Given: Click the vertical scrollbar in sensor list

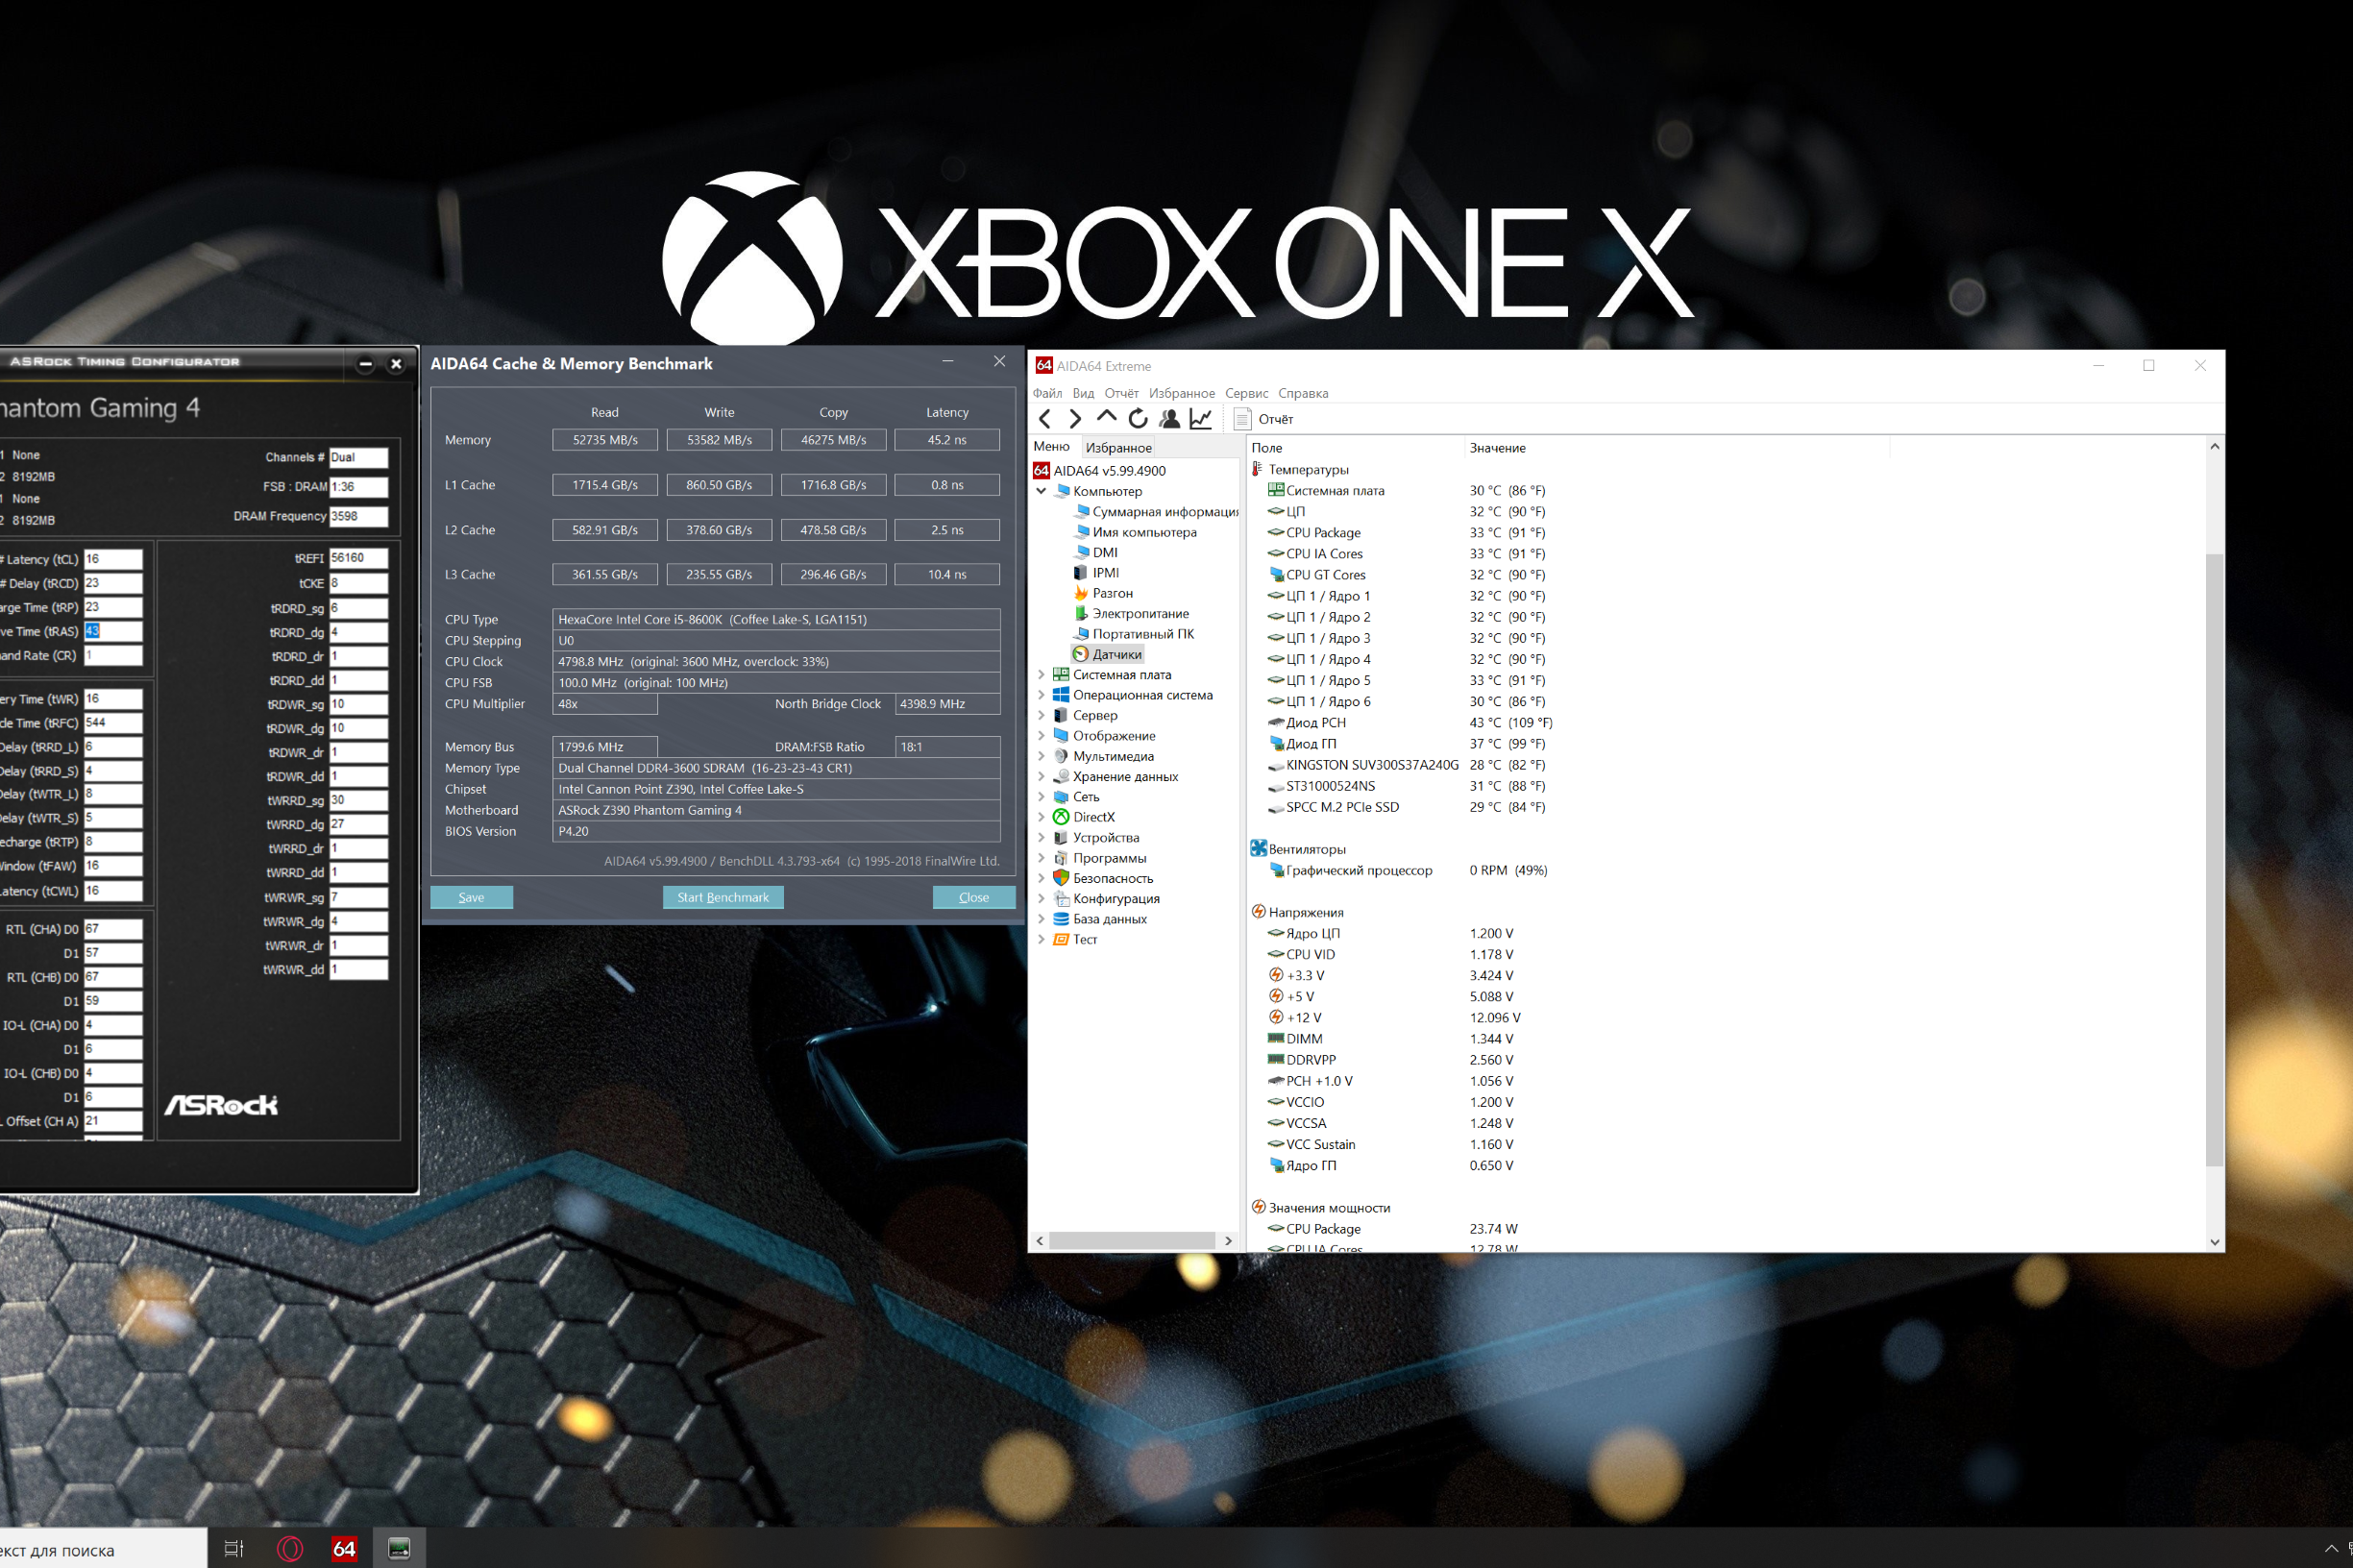Looking at the screenshot, I should click(x=2214, y=860).
